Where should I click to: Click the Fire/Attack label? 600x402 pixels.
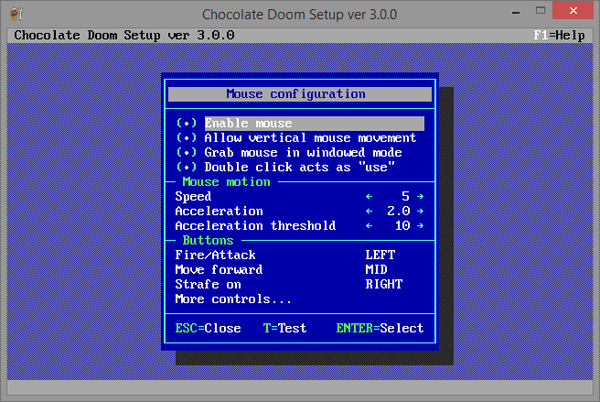(x=215, y=255)
